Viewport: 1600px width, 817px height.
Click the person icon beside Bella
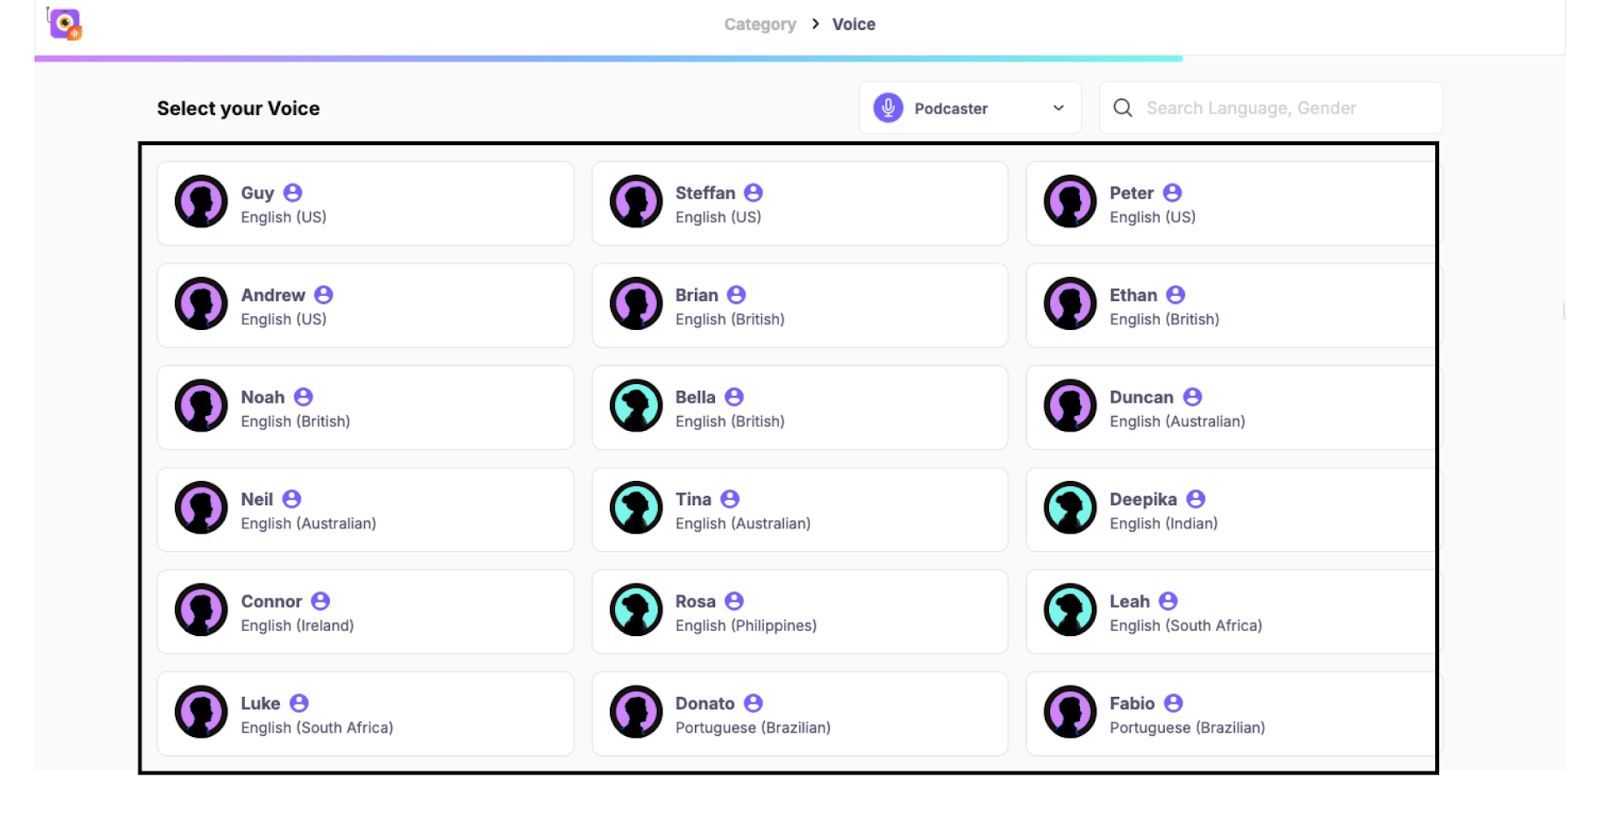pyautogui.click(x=735, y=397)
